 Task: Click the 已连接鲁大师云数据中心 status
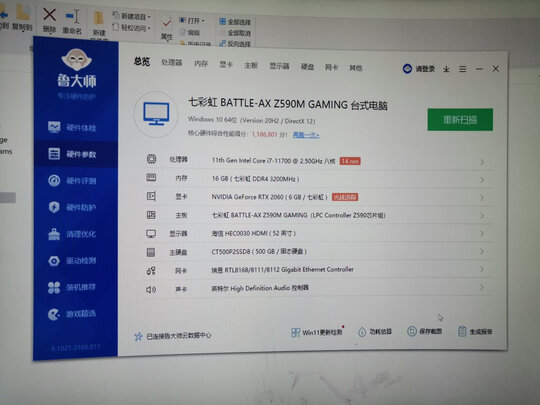(173, 336)
